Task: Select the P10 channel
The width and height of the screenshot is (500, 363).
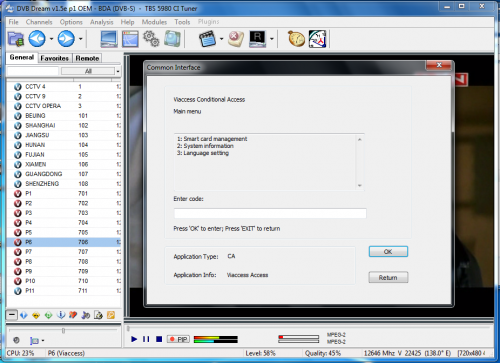Action: (64, 281)
